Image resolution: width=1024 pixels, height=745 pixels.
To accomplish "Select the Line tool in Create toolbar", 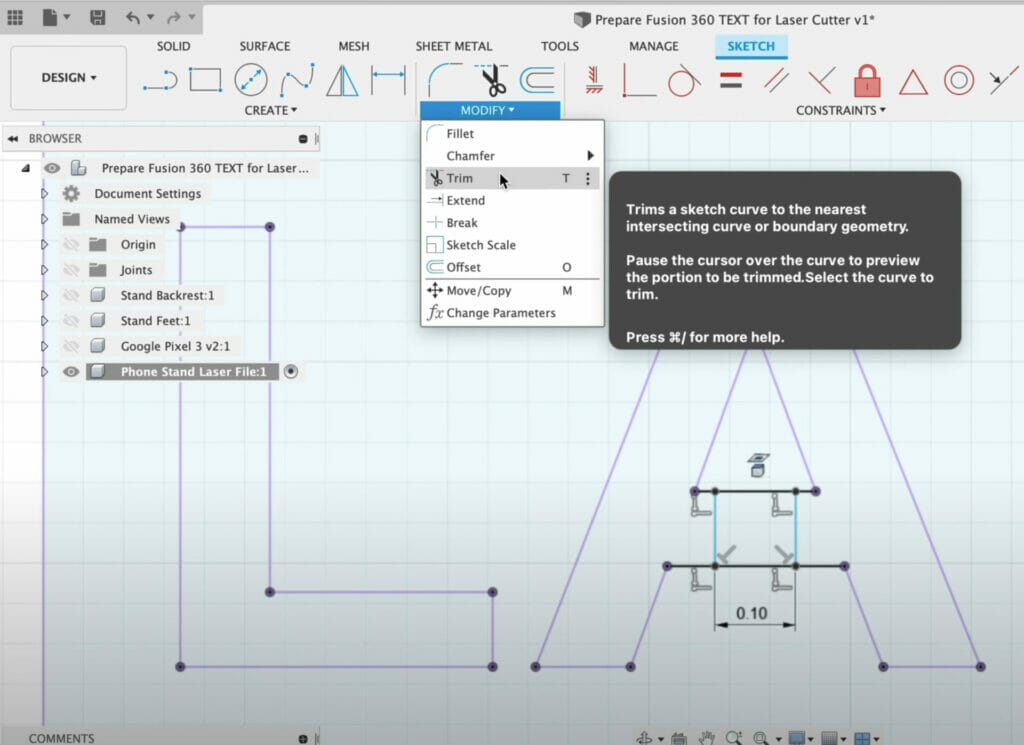I will click(x=160, y=80).
